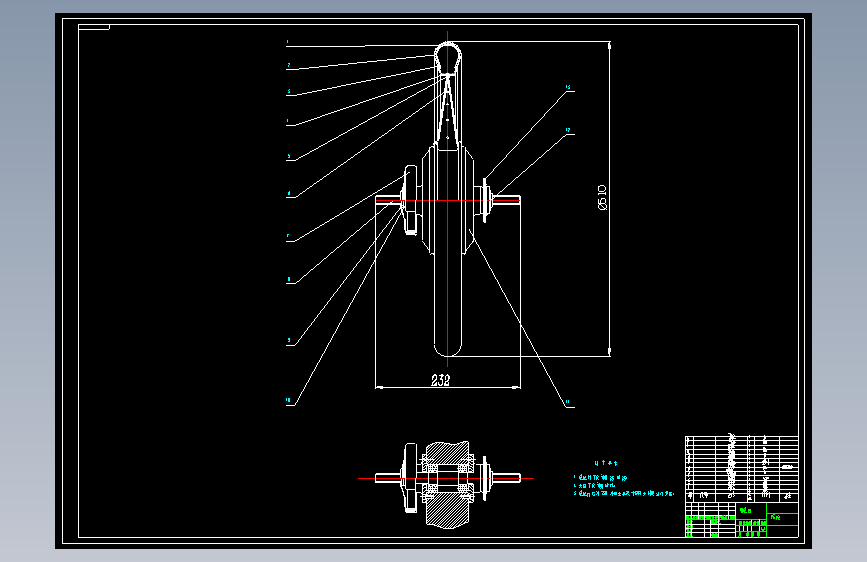
Task: Click the last cyan technical note line
Action: point(624,493)
